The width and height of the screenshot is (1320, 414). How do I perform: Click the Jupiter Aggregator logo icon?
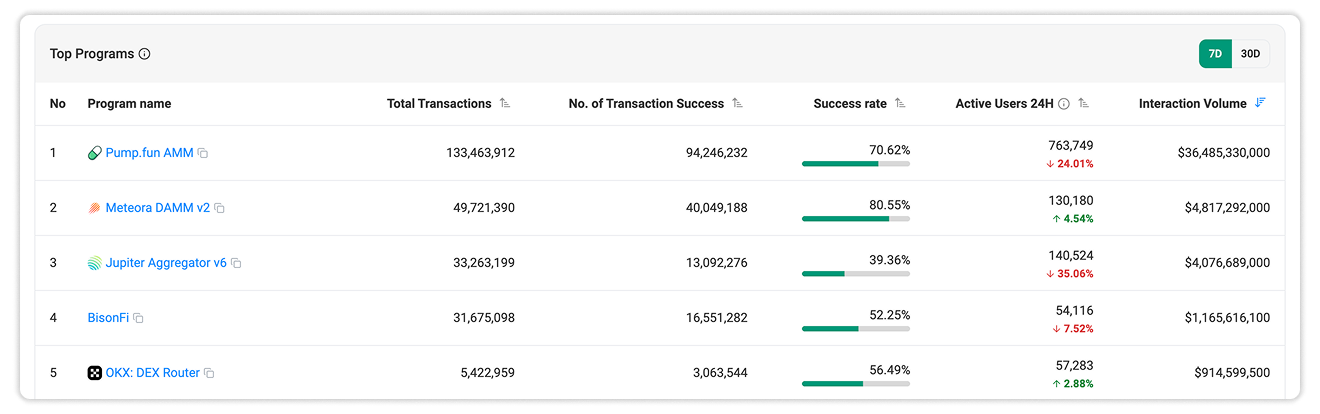pos(95,263)
